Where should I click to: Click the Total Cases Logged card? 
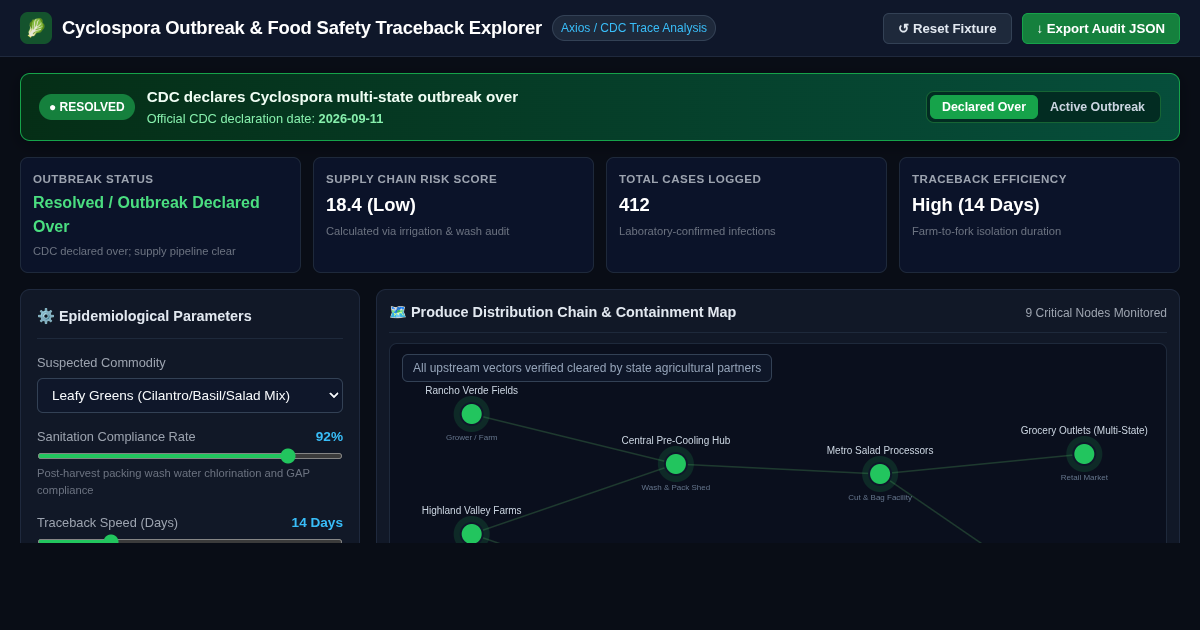746,215
